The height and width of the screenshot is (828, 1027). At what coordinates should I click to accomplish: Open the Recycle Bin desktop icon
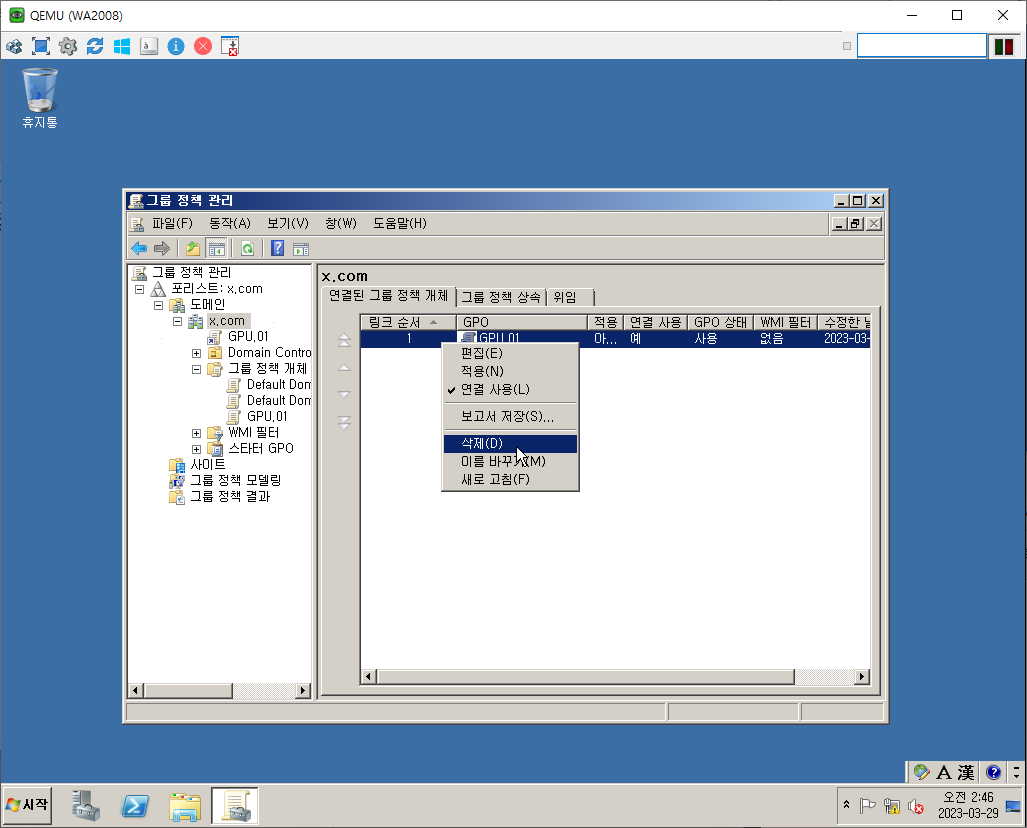coord(40,98)
